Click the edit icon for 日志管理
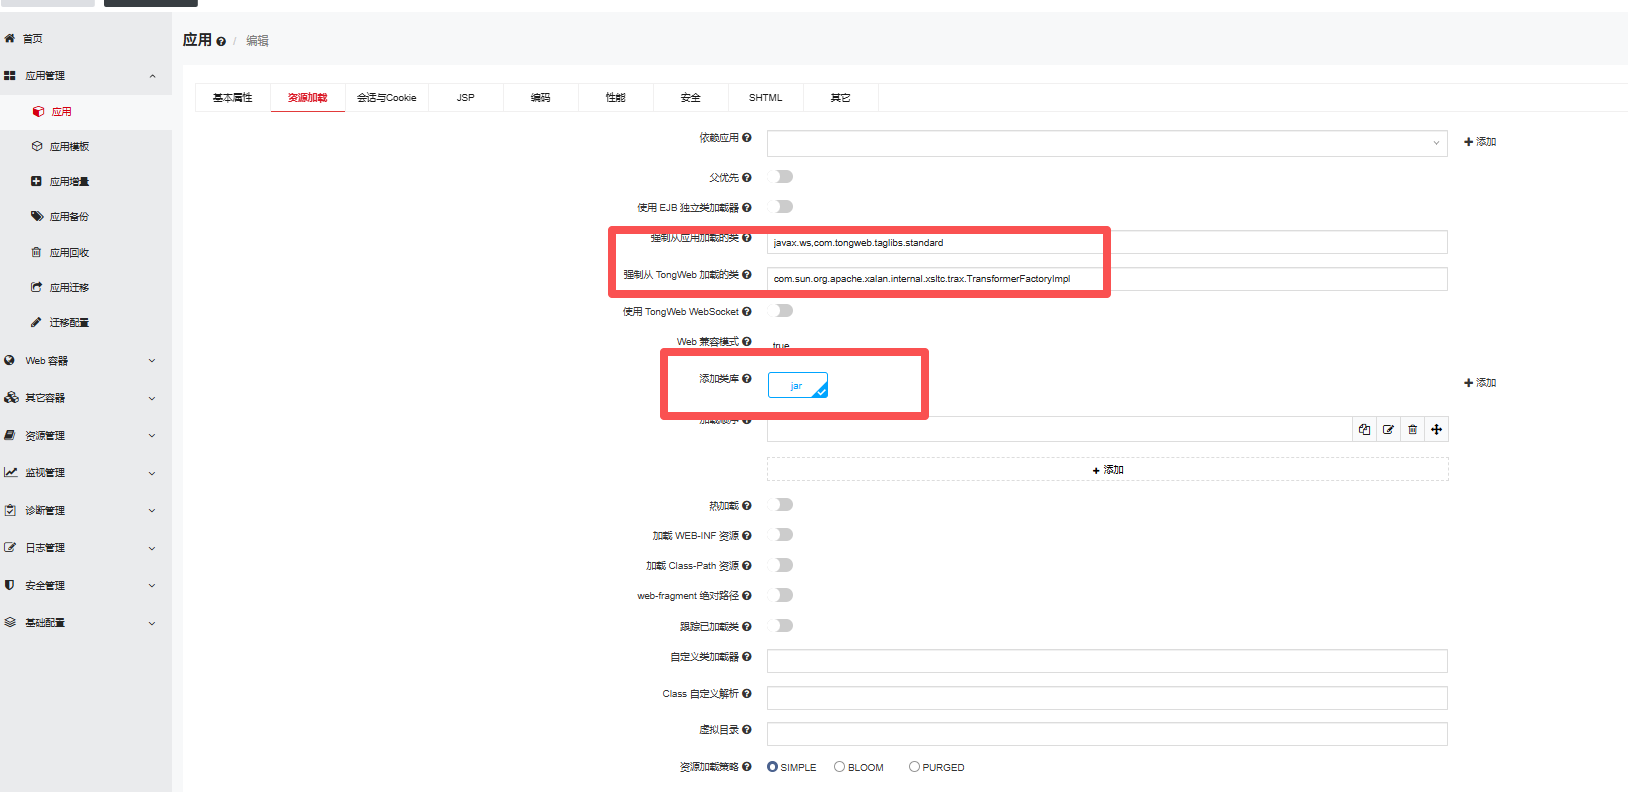This screenshot has width=1628, height=792. (x=10, y=547)
